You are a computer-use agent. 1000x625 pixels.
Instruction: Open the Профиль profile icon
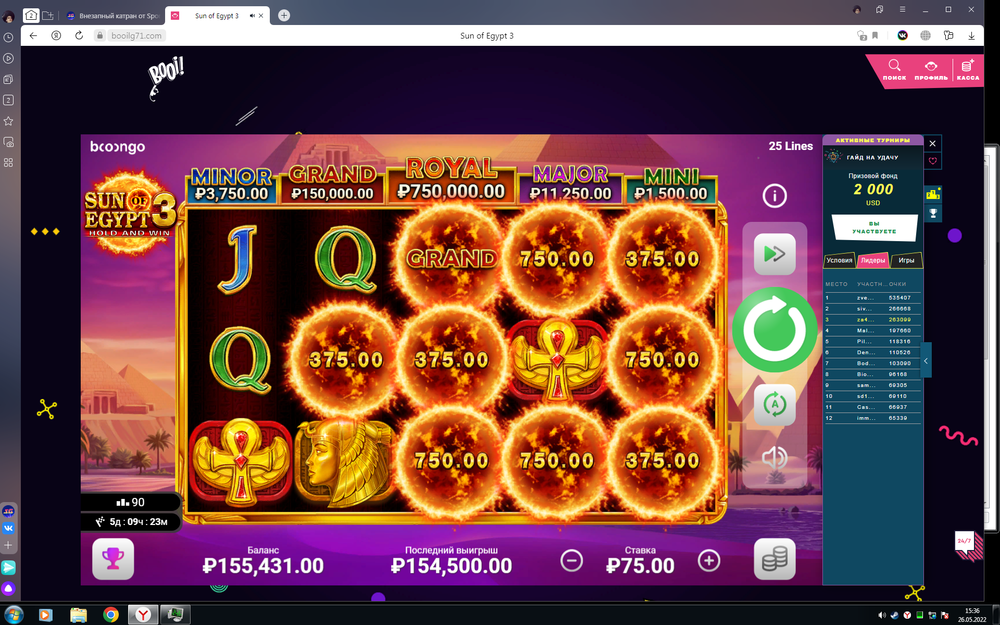tap(931, 70)
